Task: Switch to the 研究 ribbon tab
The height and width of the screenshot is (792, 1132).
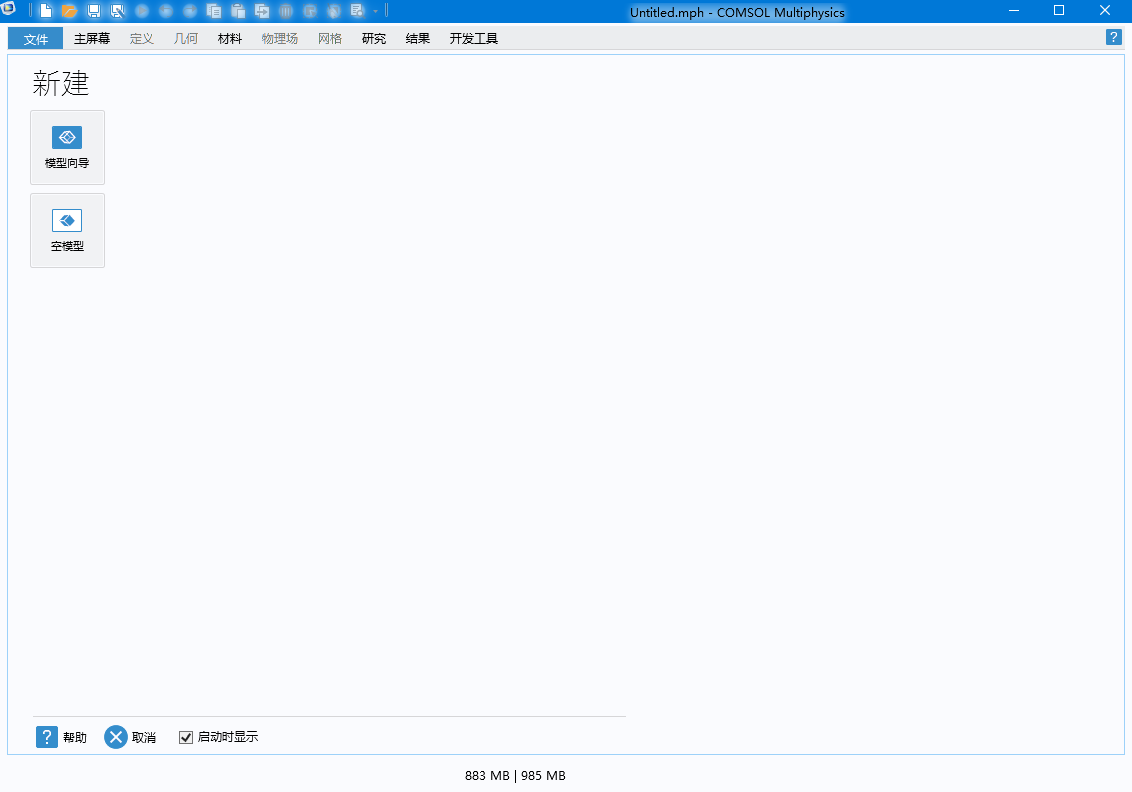Action: pos(373,38)
